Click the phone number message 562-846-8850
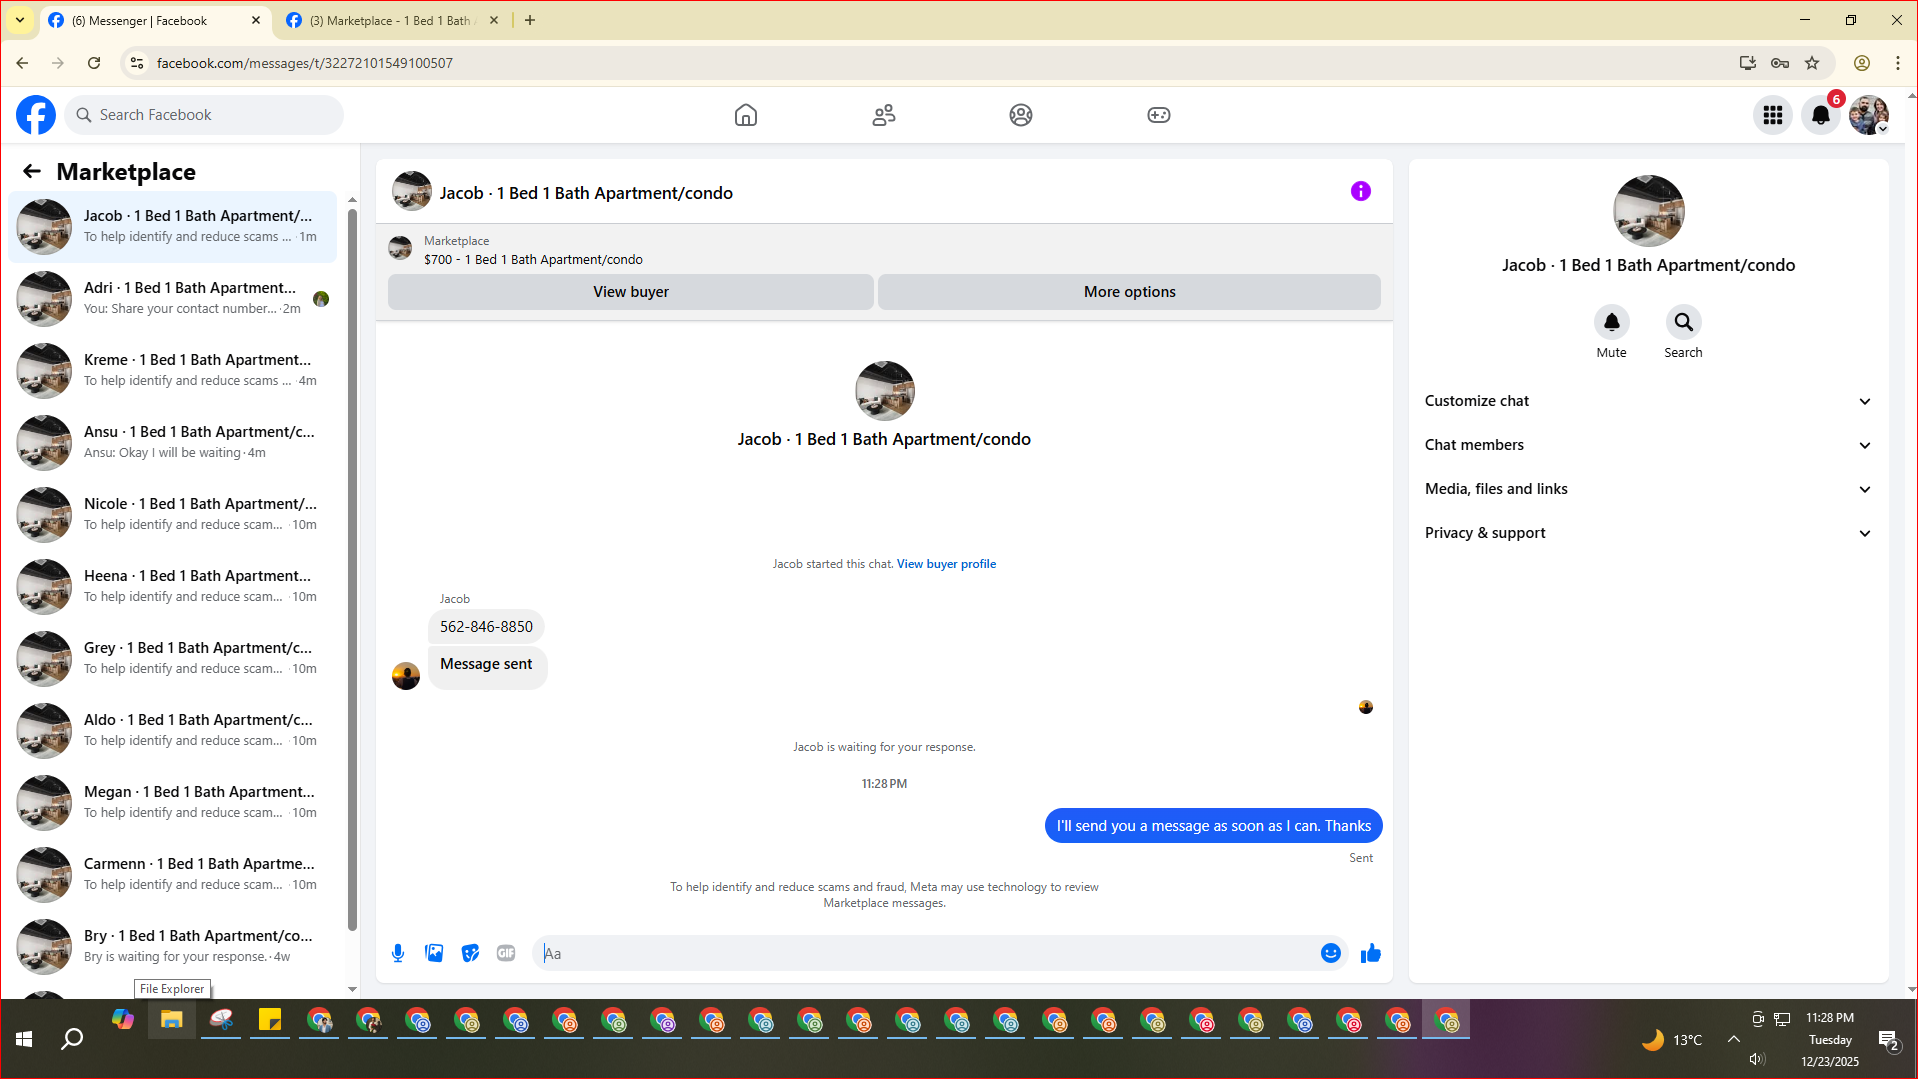 pyautogui.click(x=486, y=627)
